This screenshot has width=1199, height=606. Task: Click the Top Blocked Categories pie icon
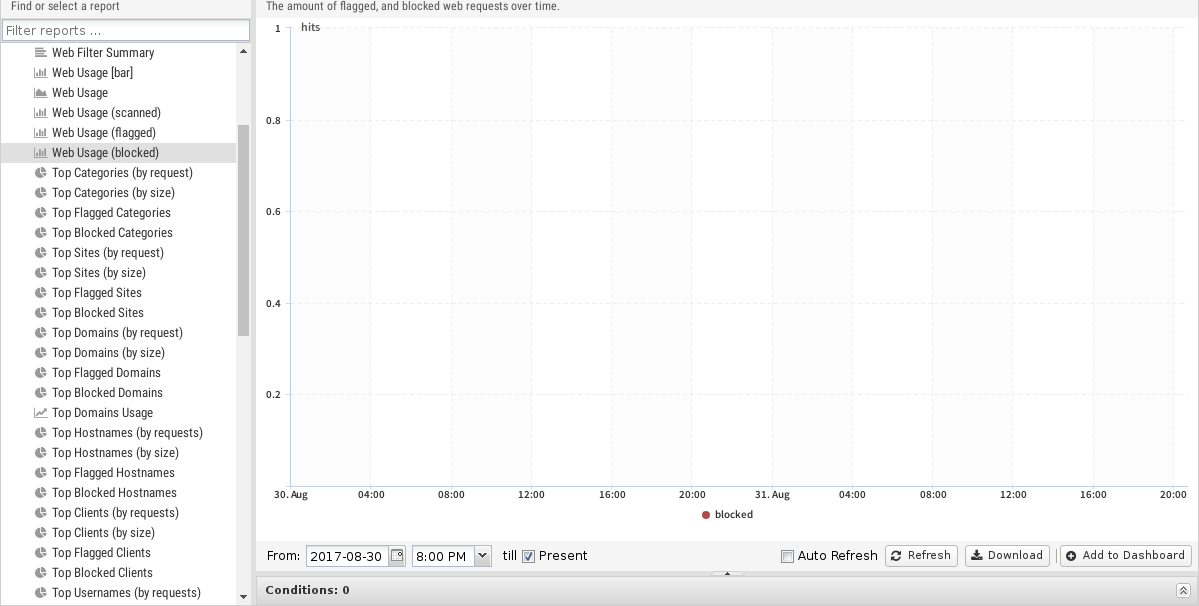41,232
